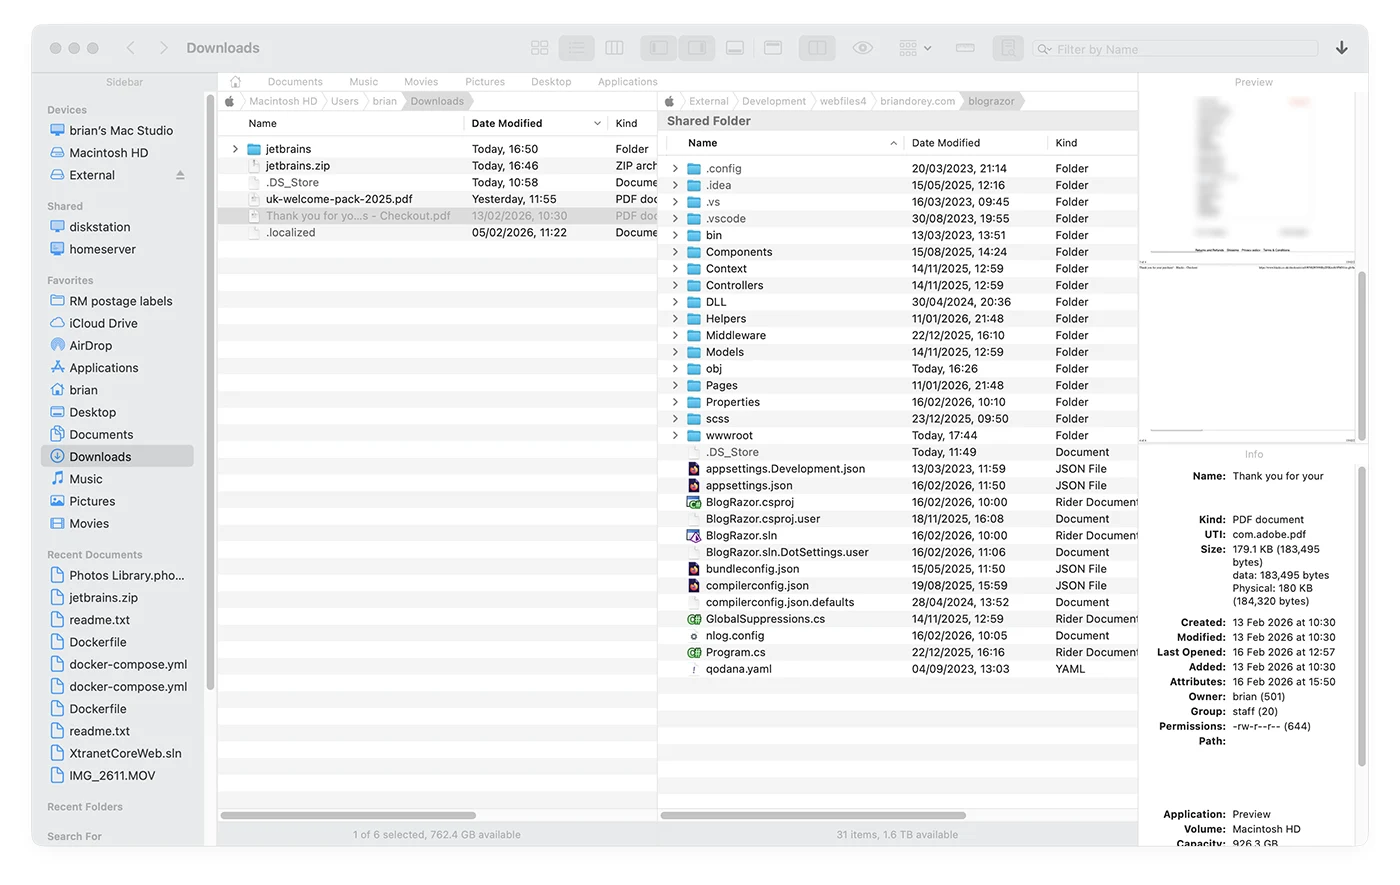Click the downward arrow downloads icon
The image size is (1400, 885).
[x=1341, y=48]
